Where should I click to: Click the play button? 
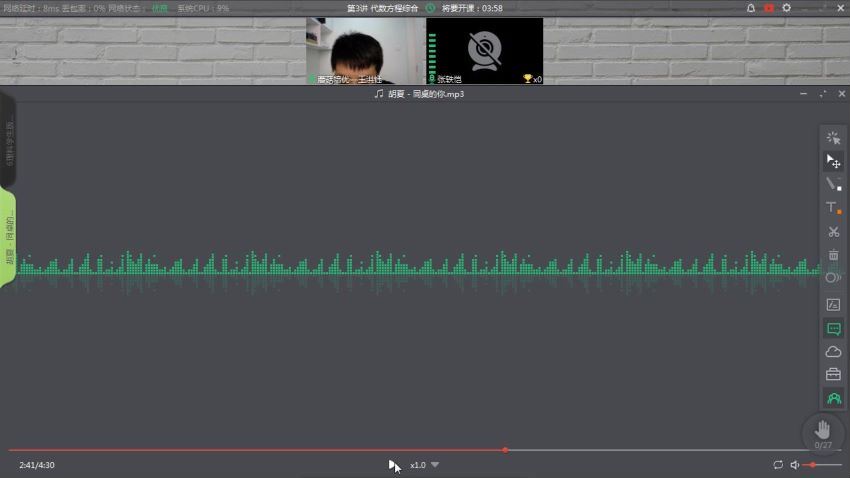[x=392, y=464]
